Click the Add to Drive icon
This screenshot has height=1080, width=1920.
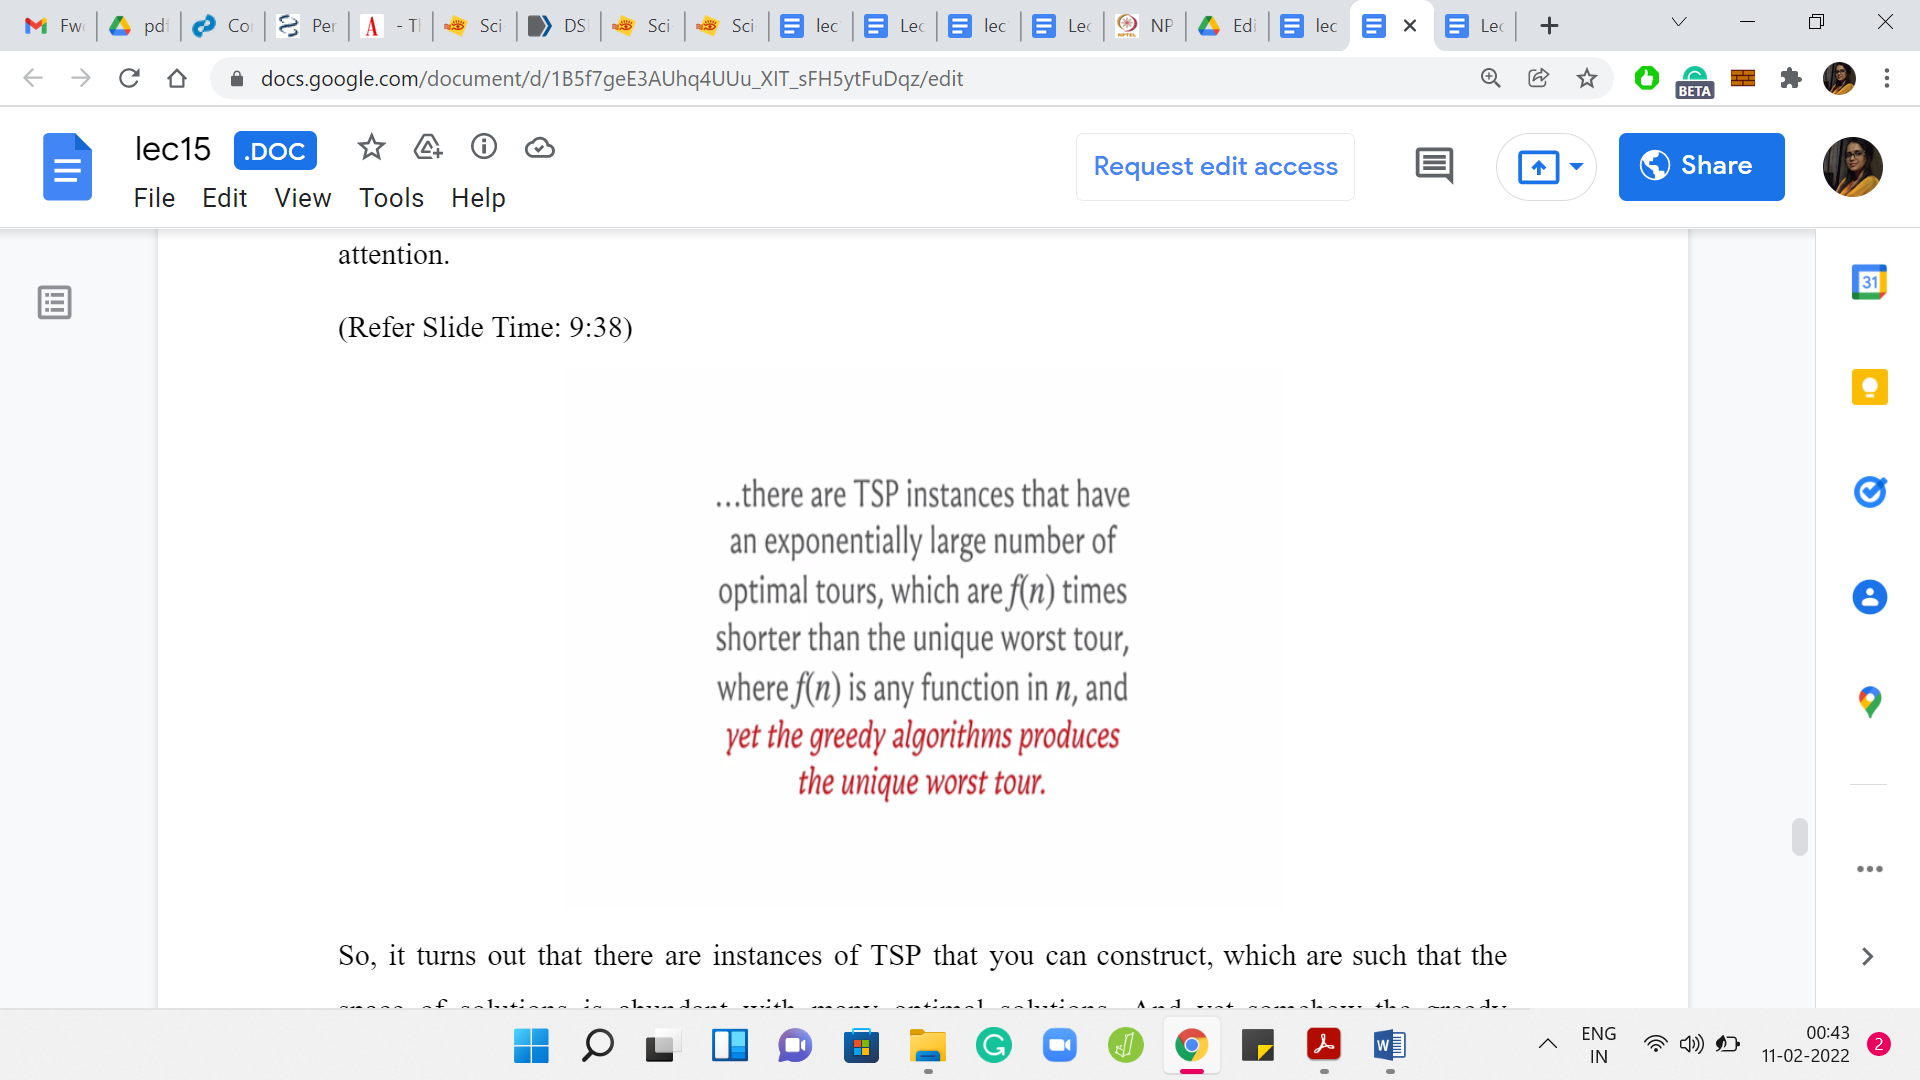428,148
